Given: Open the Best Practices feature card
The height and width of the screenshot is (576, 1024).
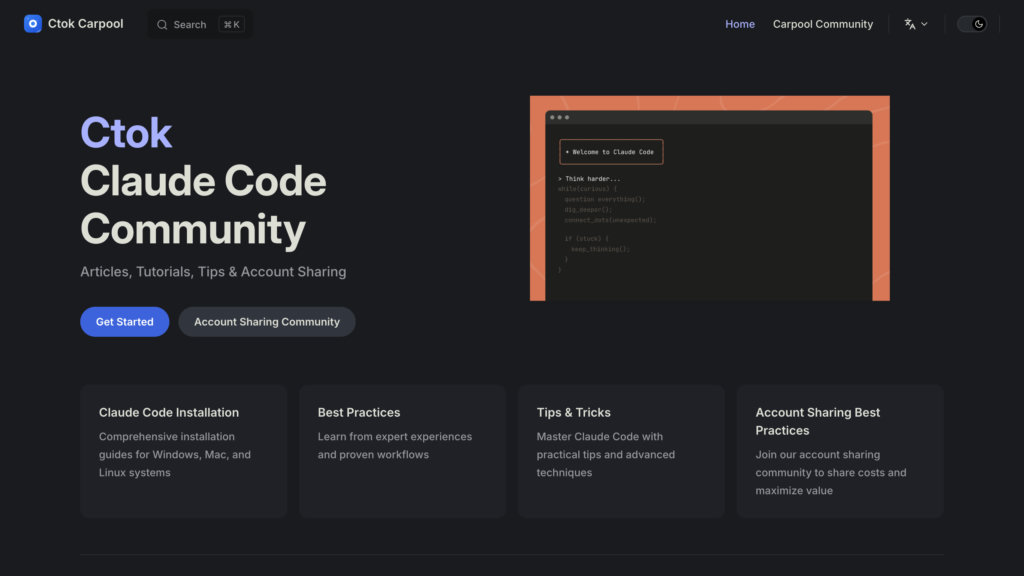Looking at the screenshot, I should pos(402,451).
